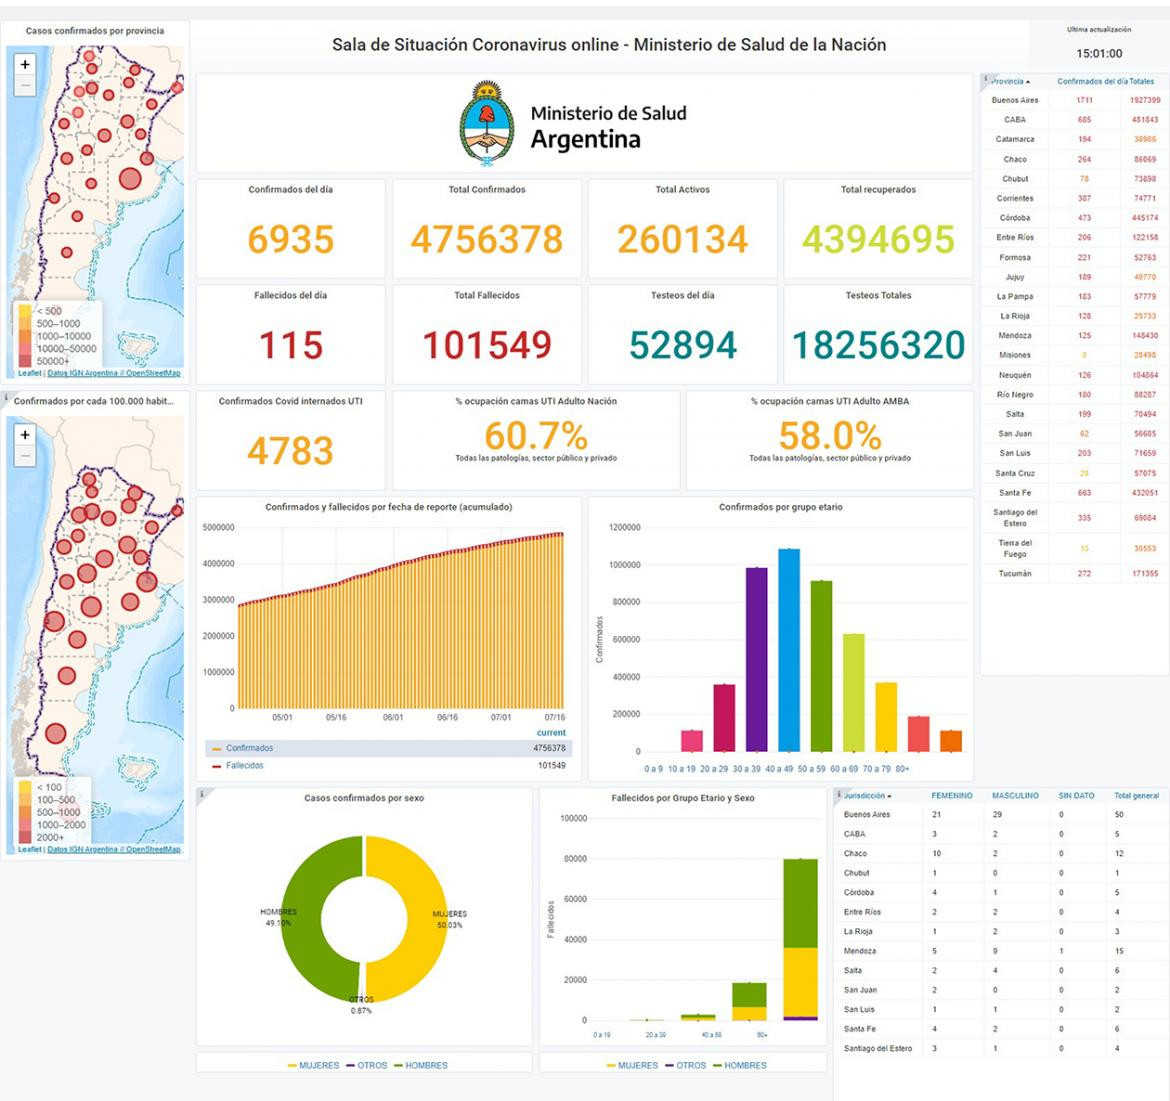Open the Leaflet link on the top map
The width and height of the screenshot is (1170, 1101).
click(x=29, y=373)
